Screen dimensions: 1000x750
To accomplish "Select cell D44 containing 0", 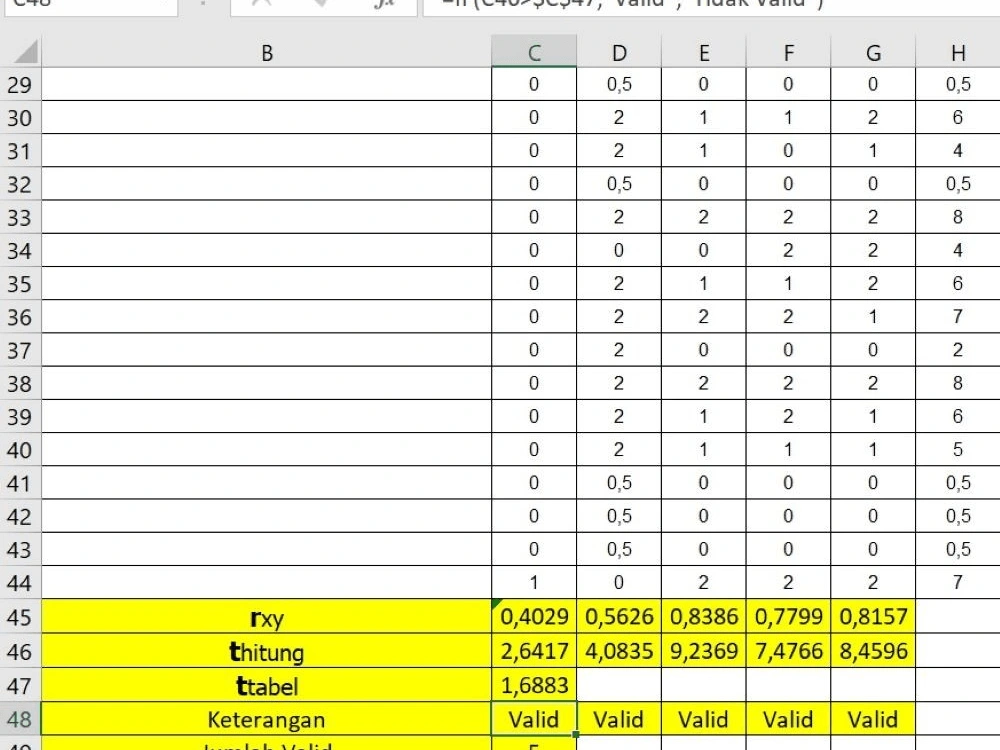I will (x=619, y=582).
